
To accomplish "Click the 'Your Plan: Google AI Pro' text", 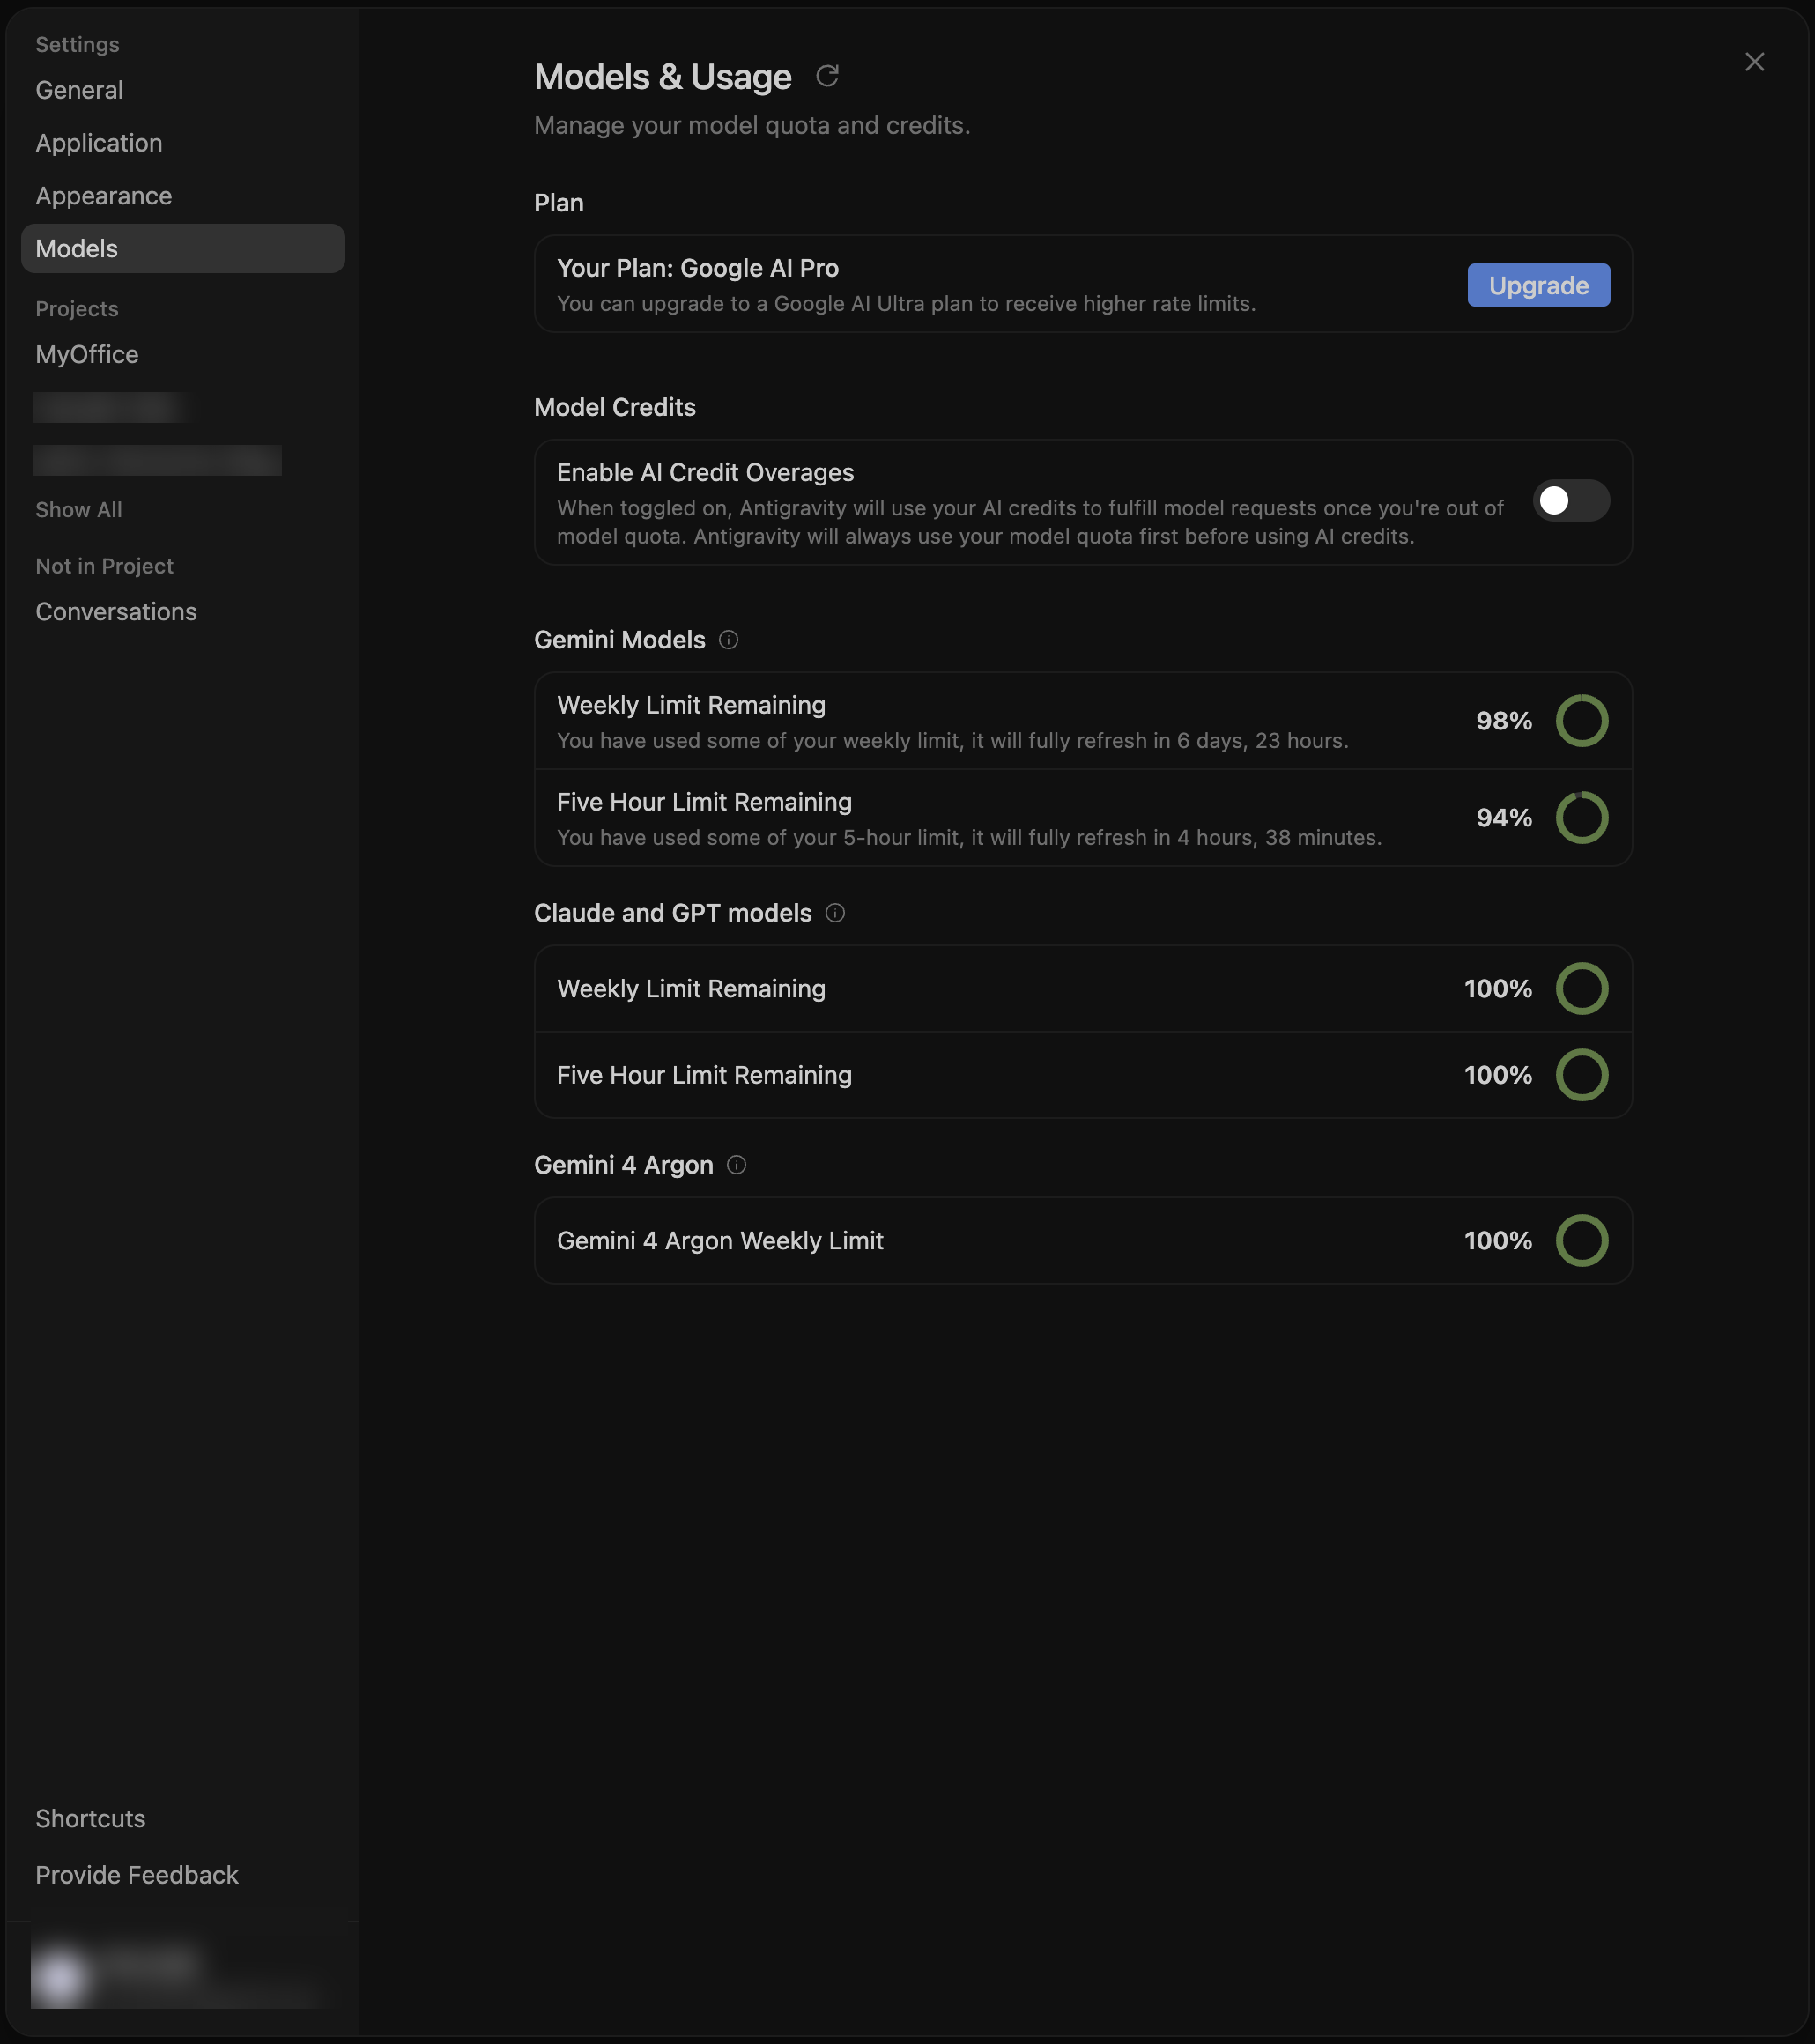I will pos(698,268).
